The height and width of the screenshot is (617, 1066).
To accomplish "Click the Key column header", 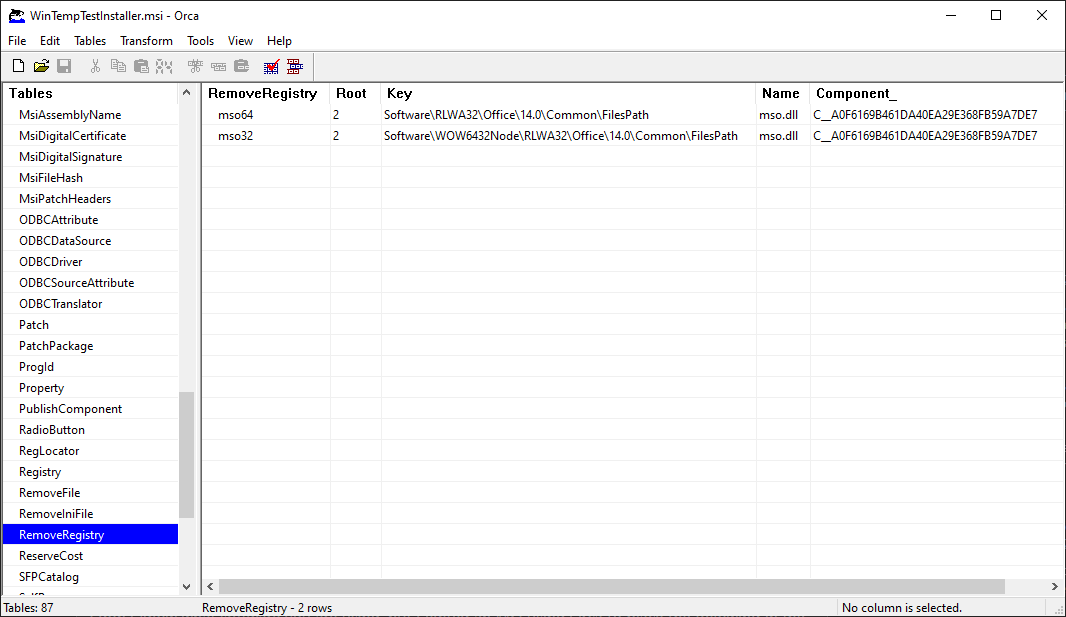I will point(568,93).
